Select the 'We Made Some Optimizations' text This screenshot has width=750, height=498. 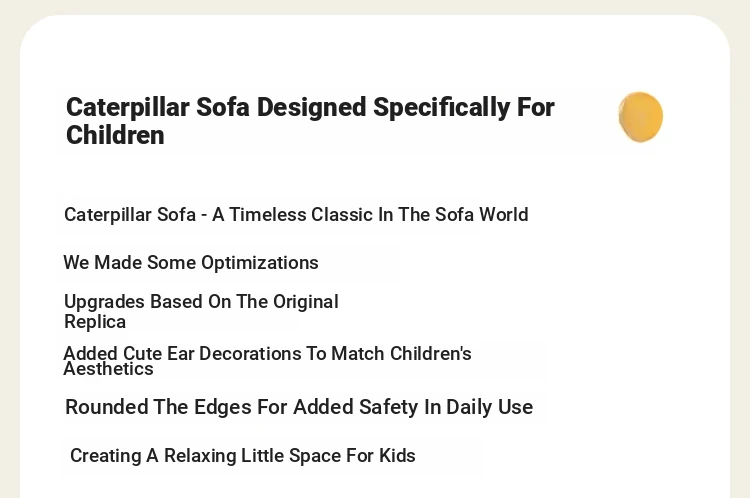(191, 263)
